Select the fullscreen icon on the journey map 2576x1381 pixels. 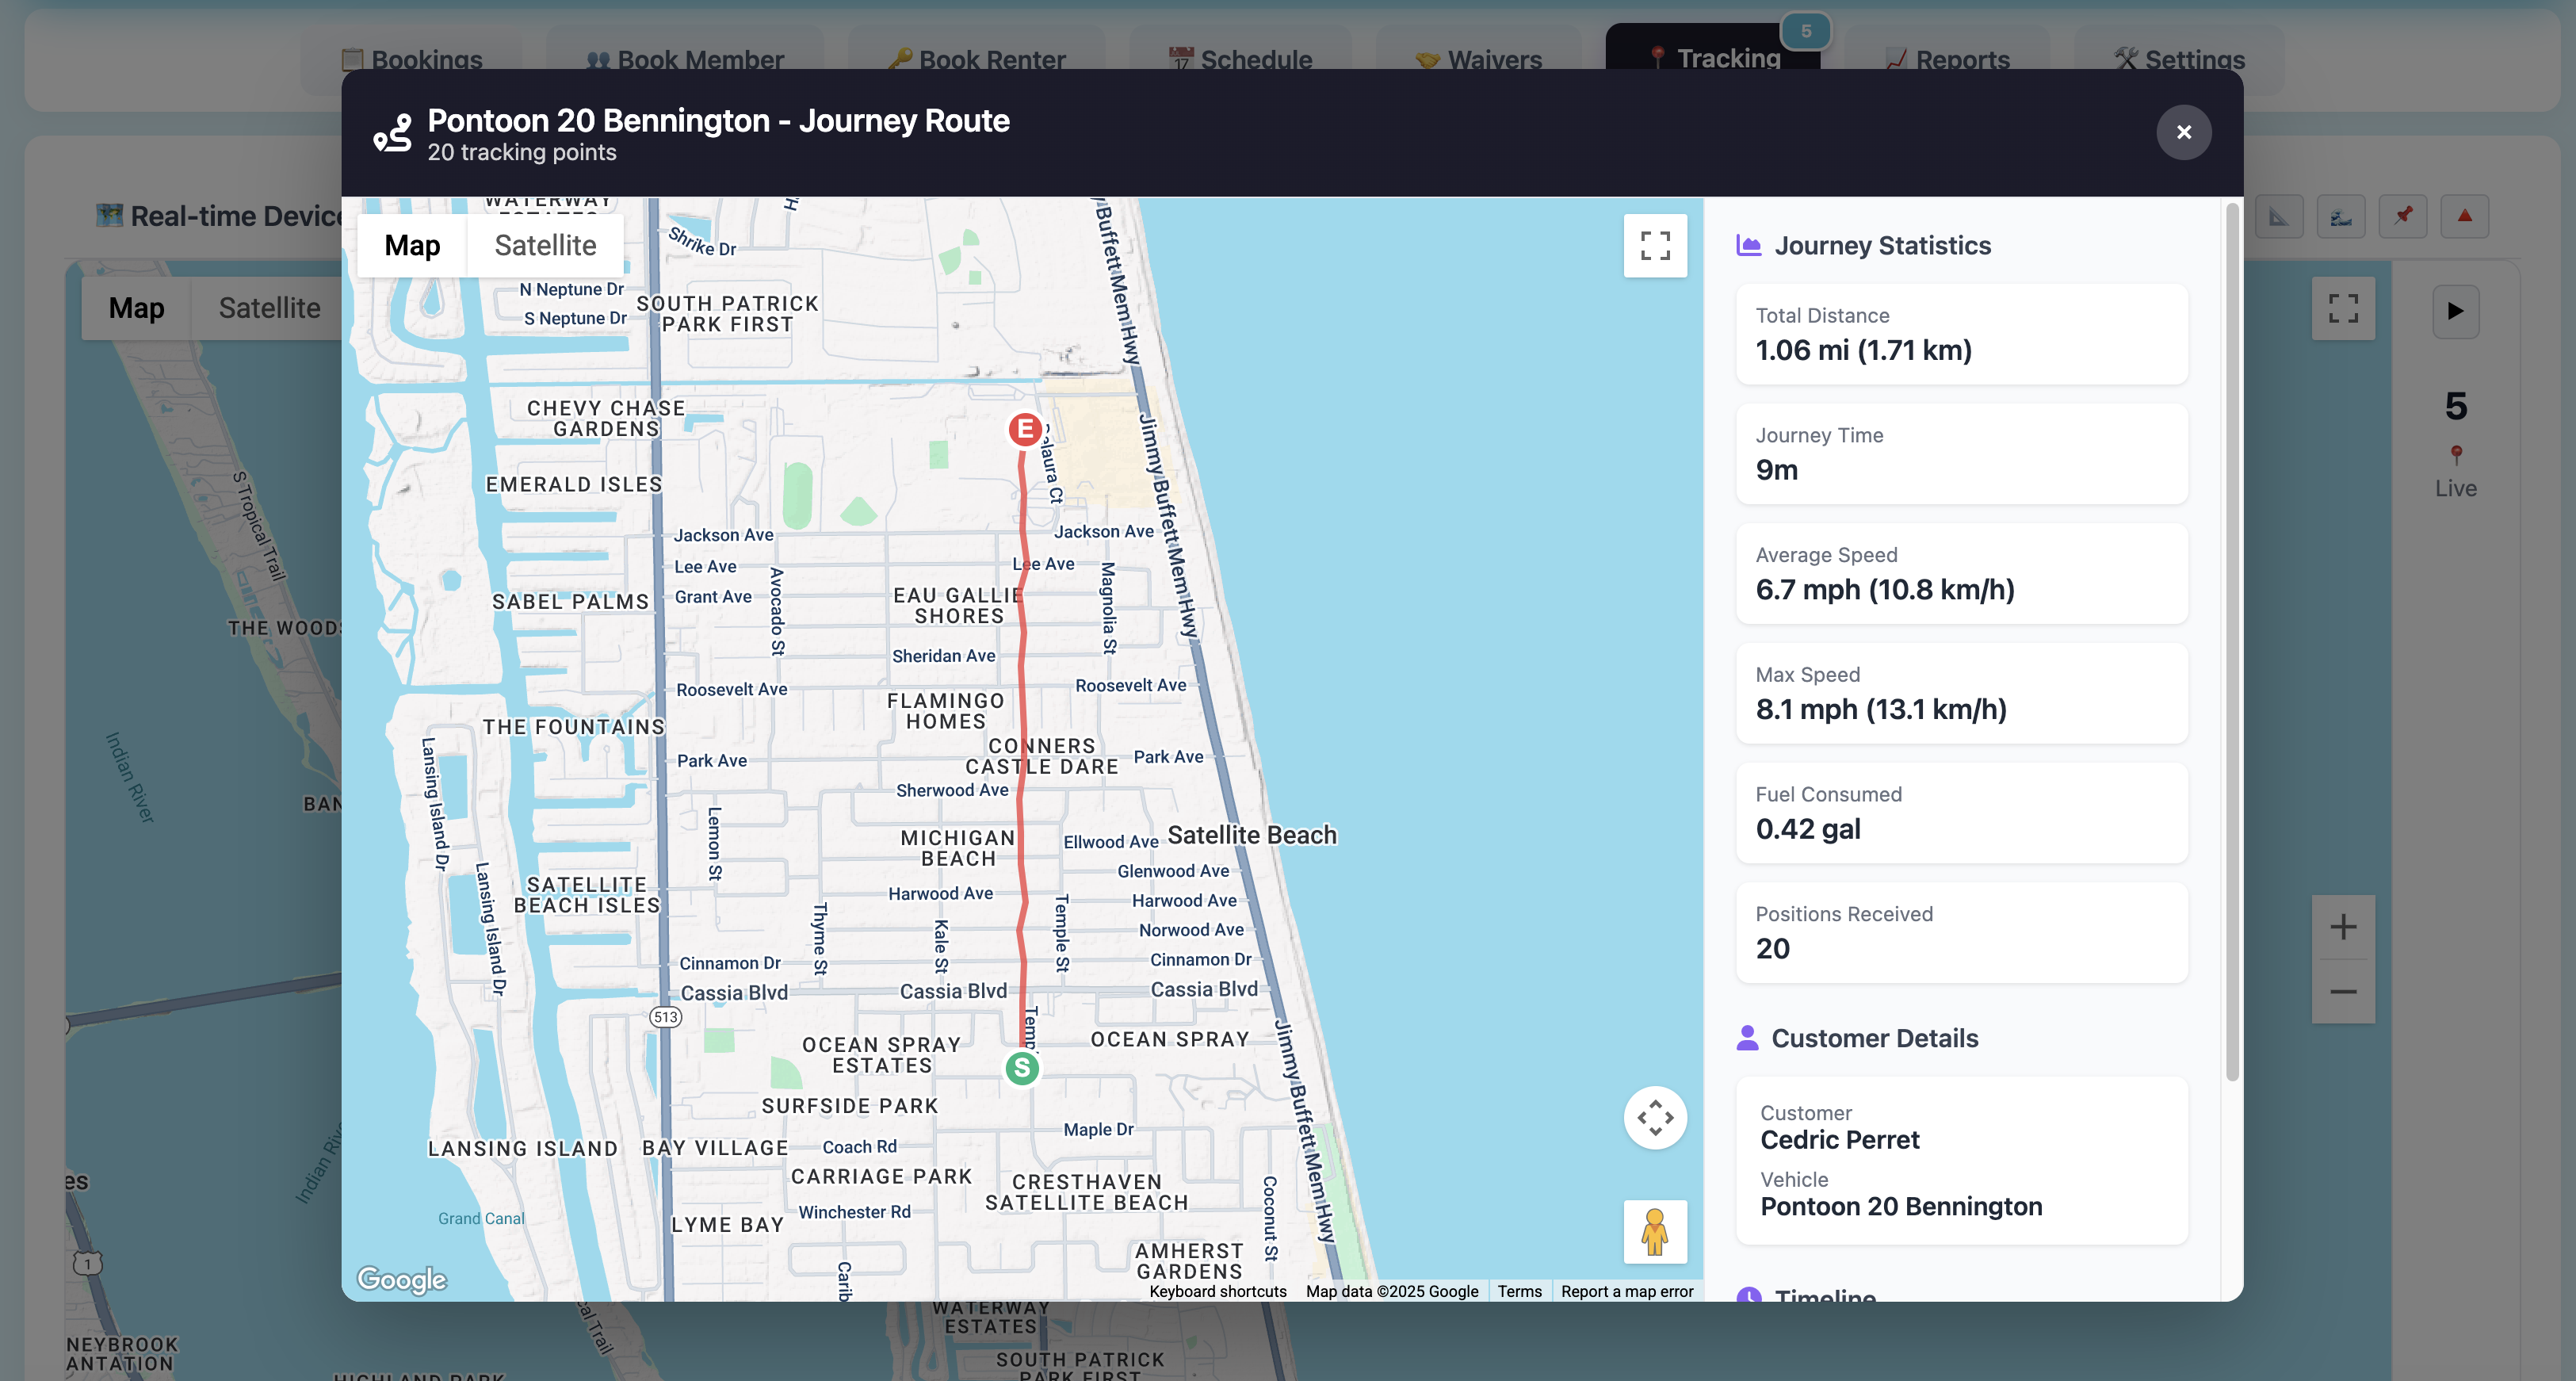pos(1655,245)
